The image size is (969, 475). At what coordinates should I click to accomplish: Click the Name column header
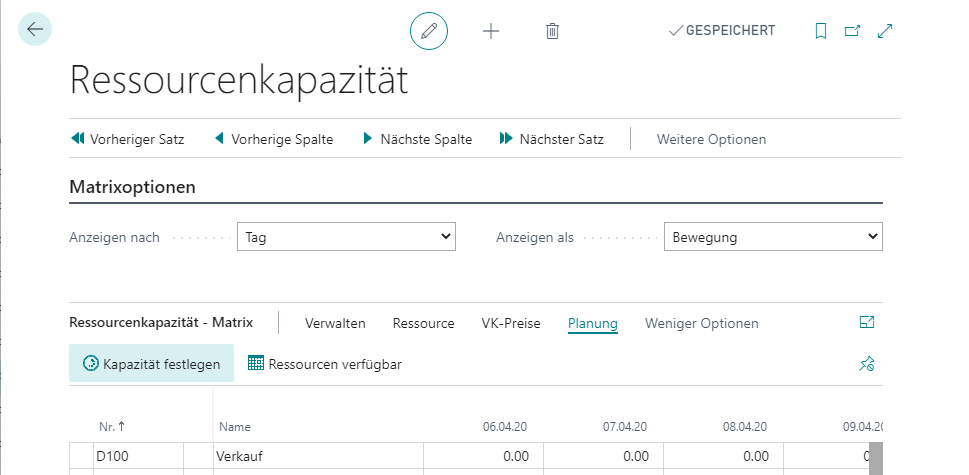coord(235,427)
